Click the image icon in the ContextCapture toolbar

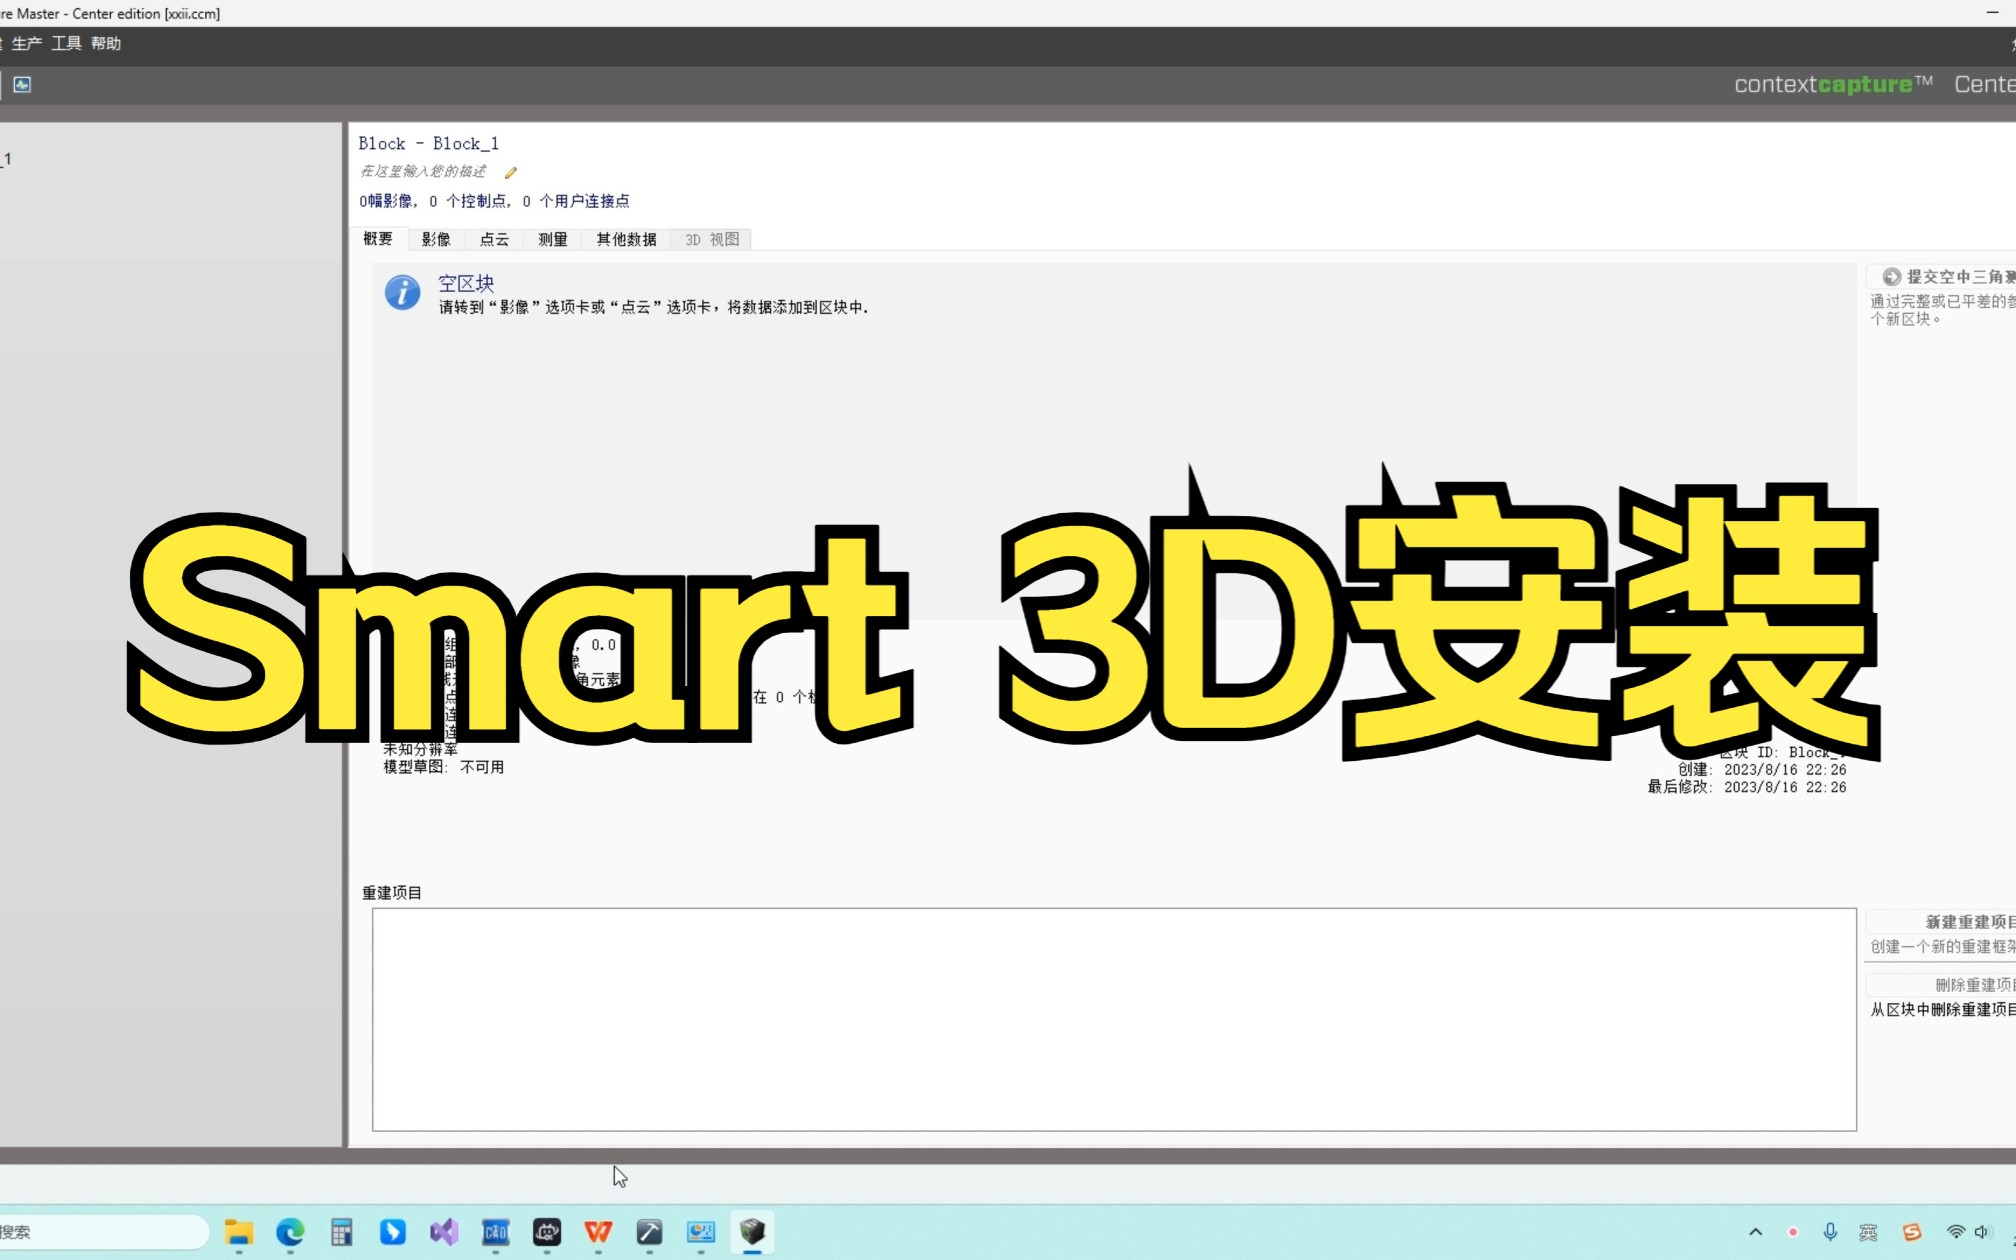tap(22, 85)
